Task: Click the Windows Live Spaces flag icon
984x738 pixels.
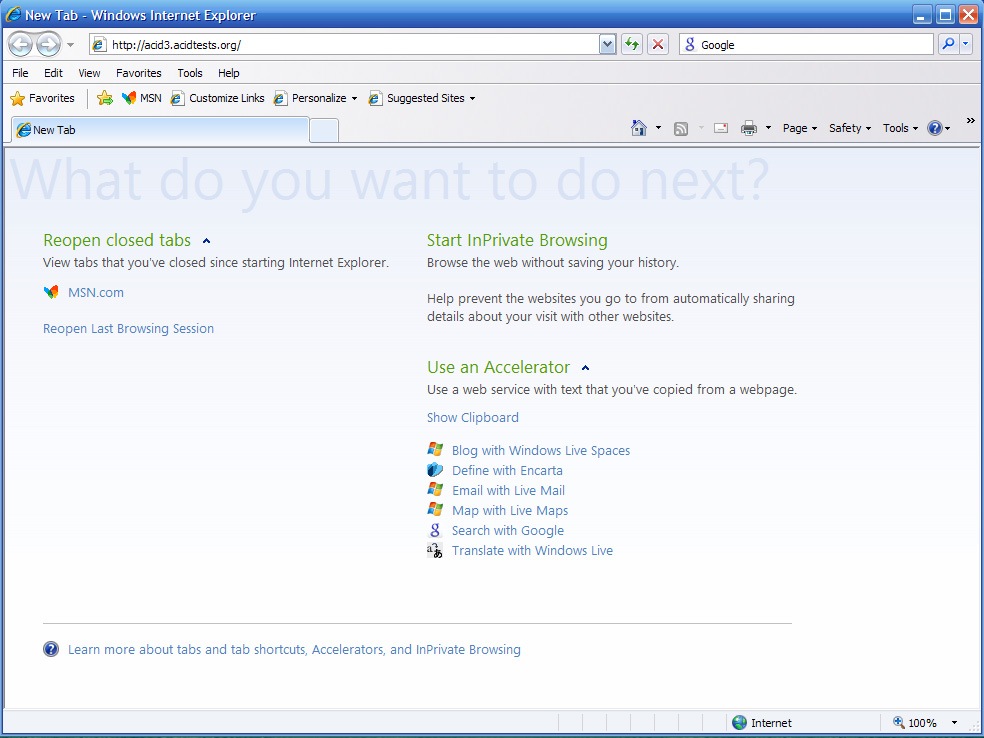Action: coord(435,449)
